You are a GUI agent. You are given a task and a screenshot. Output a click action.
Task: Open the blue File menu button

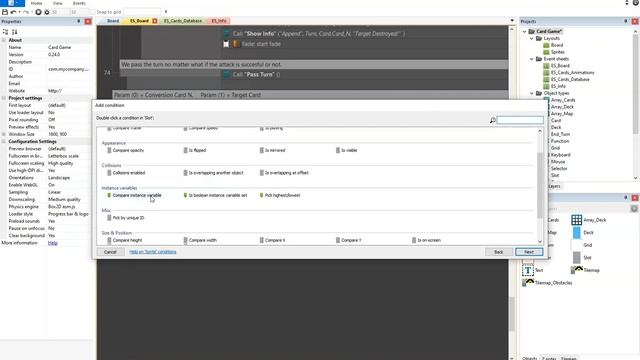[x=12, y=3]
